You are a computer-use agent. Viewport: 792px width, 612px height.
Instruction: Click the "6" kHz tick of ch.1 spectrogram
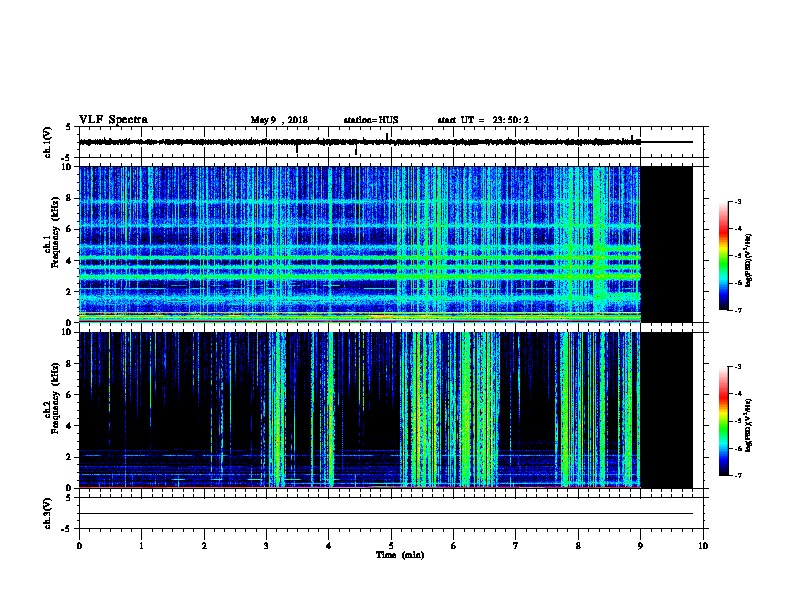[70, 229]
